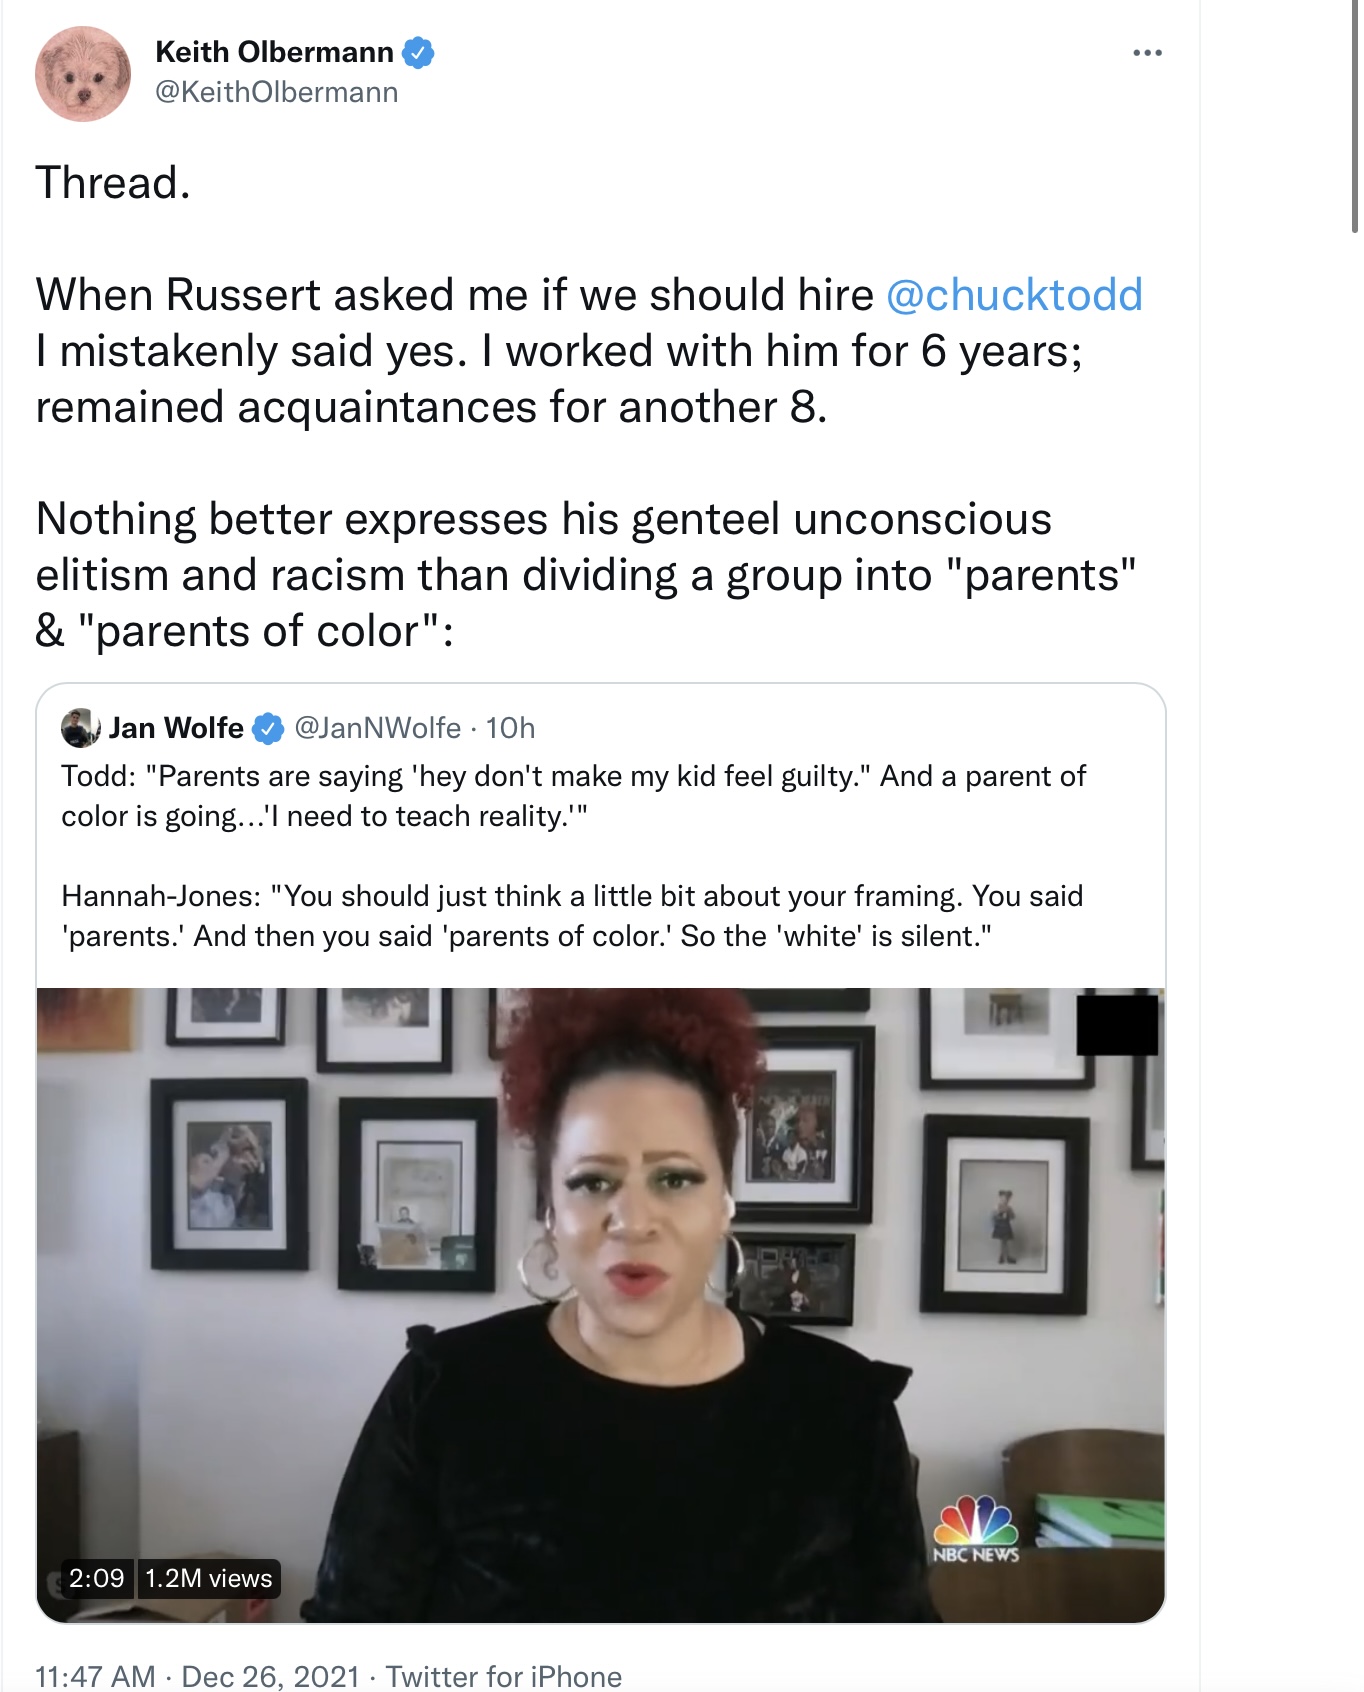Open the @chucktodd mention link
Screen dimensions: 1364x1692
pyautogui.click(x=1014, y=295)
